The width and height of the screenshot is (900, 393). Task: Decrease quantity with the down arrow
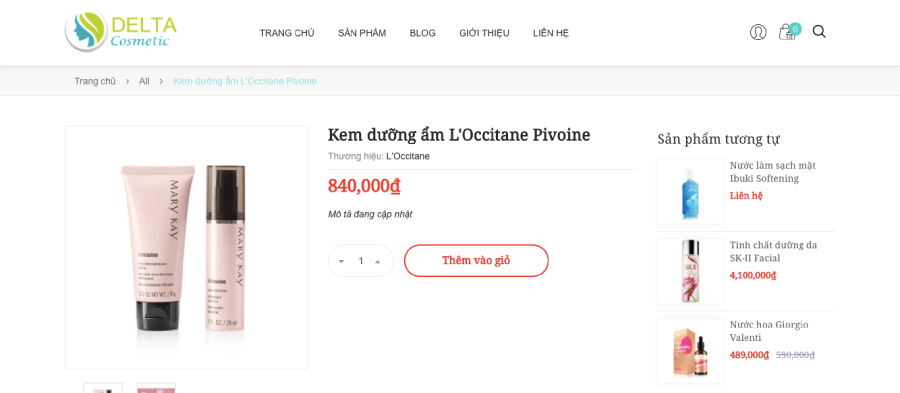342,261
